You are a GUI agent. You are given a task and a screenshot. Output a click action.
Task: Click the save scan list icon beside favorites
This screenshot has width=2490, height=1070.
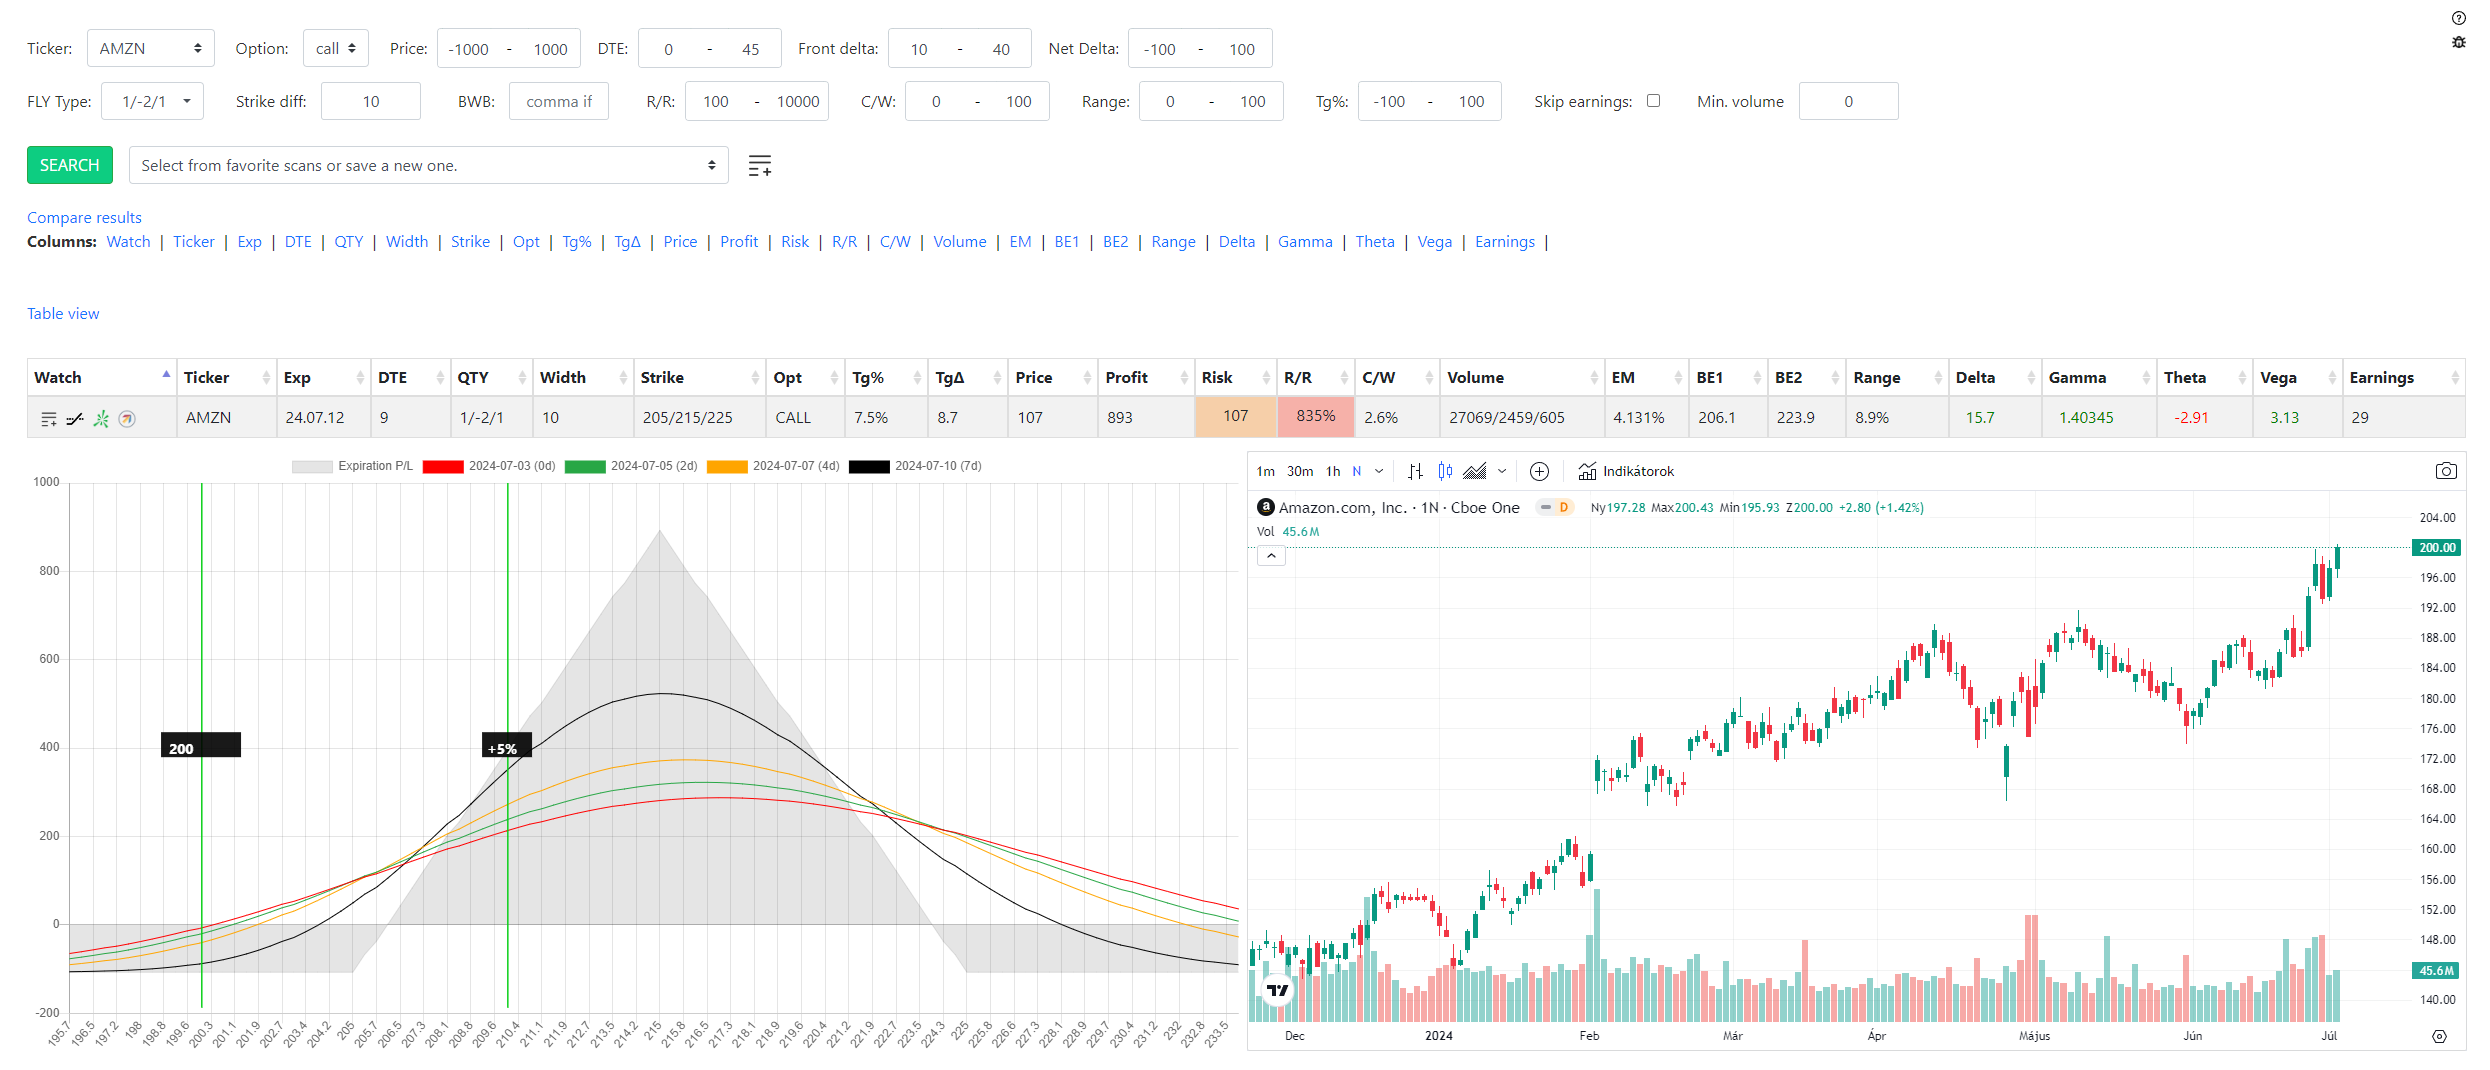[x=760, y=165]
